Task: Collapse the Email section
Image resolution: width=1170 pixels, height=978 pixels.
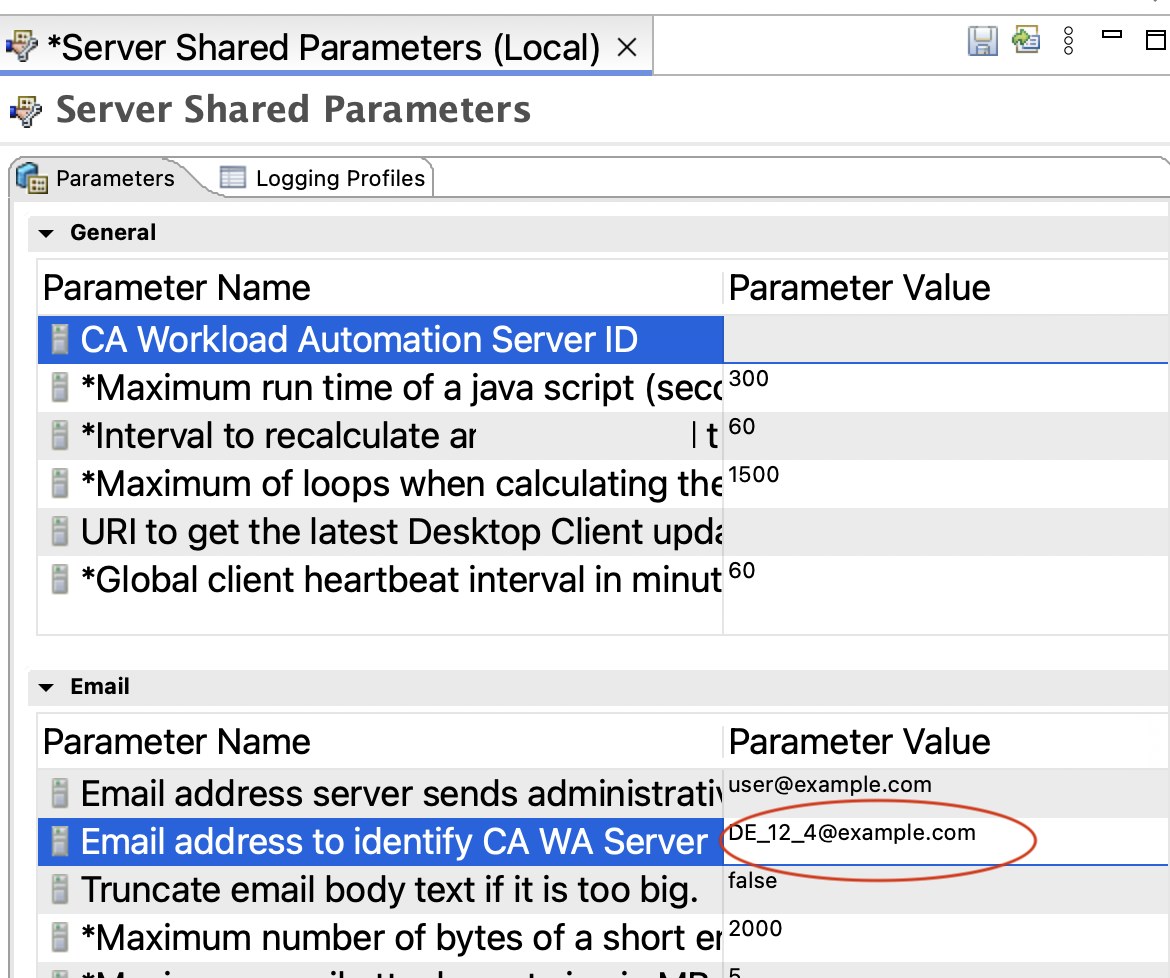Action: tap(46, 687)
